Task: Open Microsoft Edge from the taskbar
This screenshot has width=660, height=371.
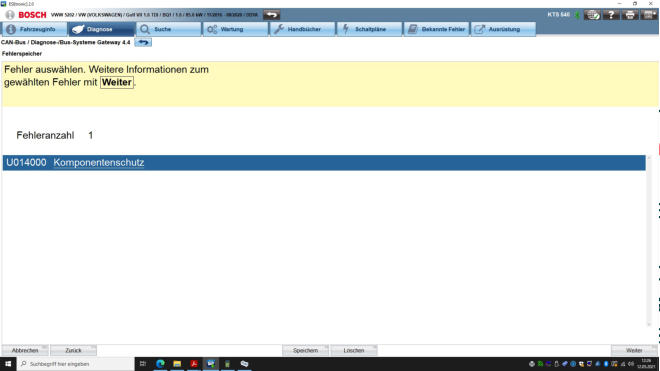Action: tap(160, 364)
